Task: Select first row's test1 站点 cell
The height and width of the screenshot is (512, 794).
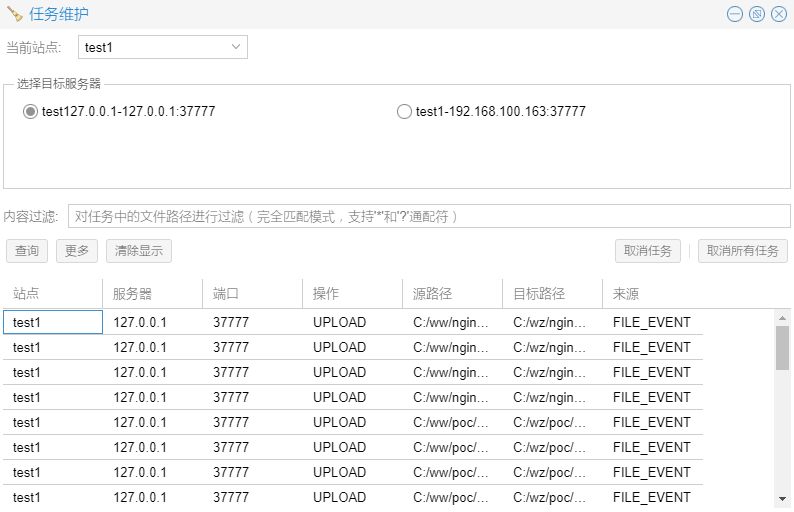Action: pos(52,322)
